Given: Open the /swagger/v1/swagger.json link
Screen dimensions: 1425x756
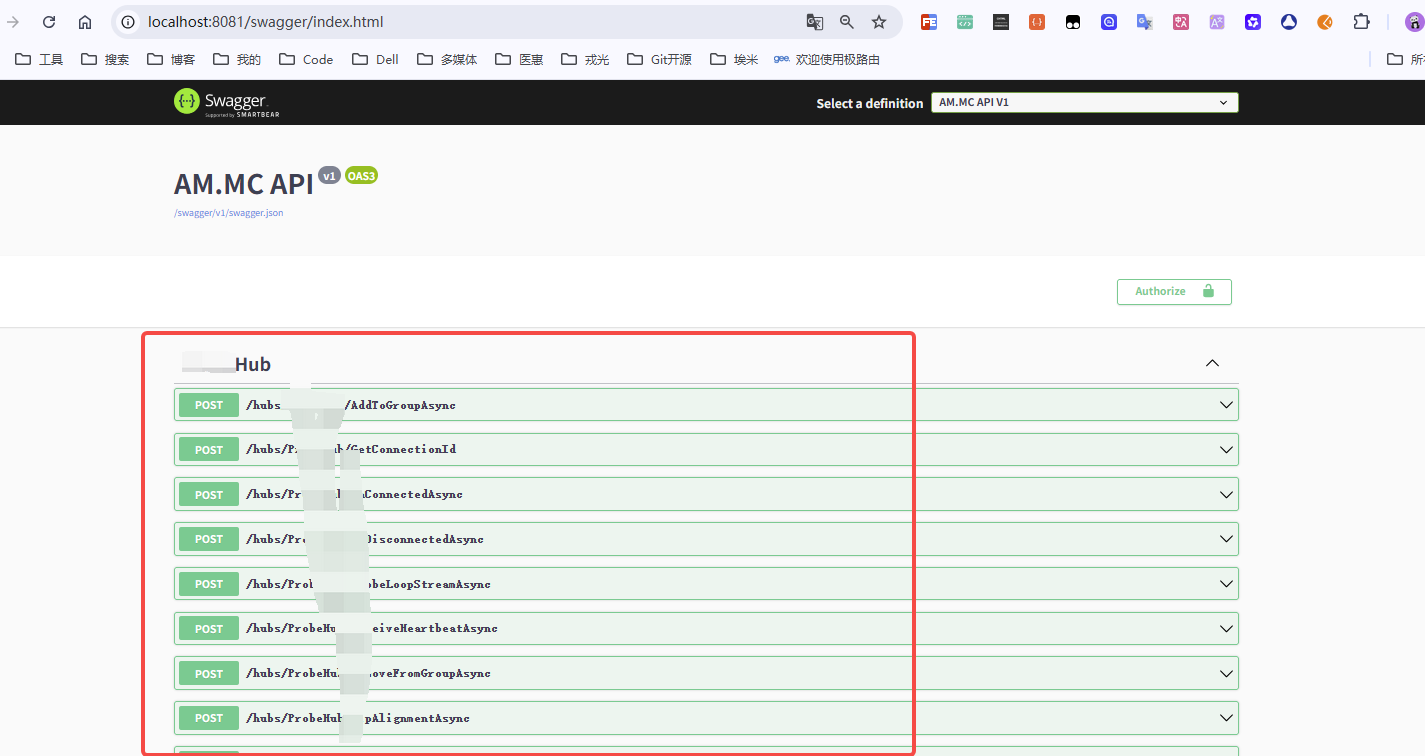Looking at the screenshot, I should 228,213.
